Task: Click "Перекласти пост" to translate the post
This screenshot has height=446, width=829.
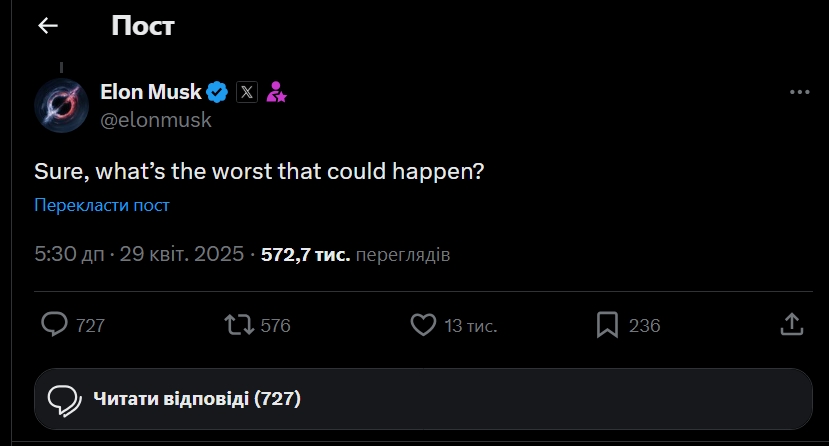Action: (x=102, y=205)
